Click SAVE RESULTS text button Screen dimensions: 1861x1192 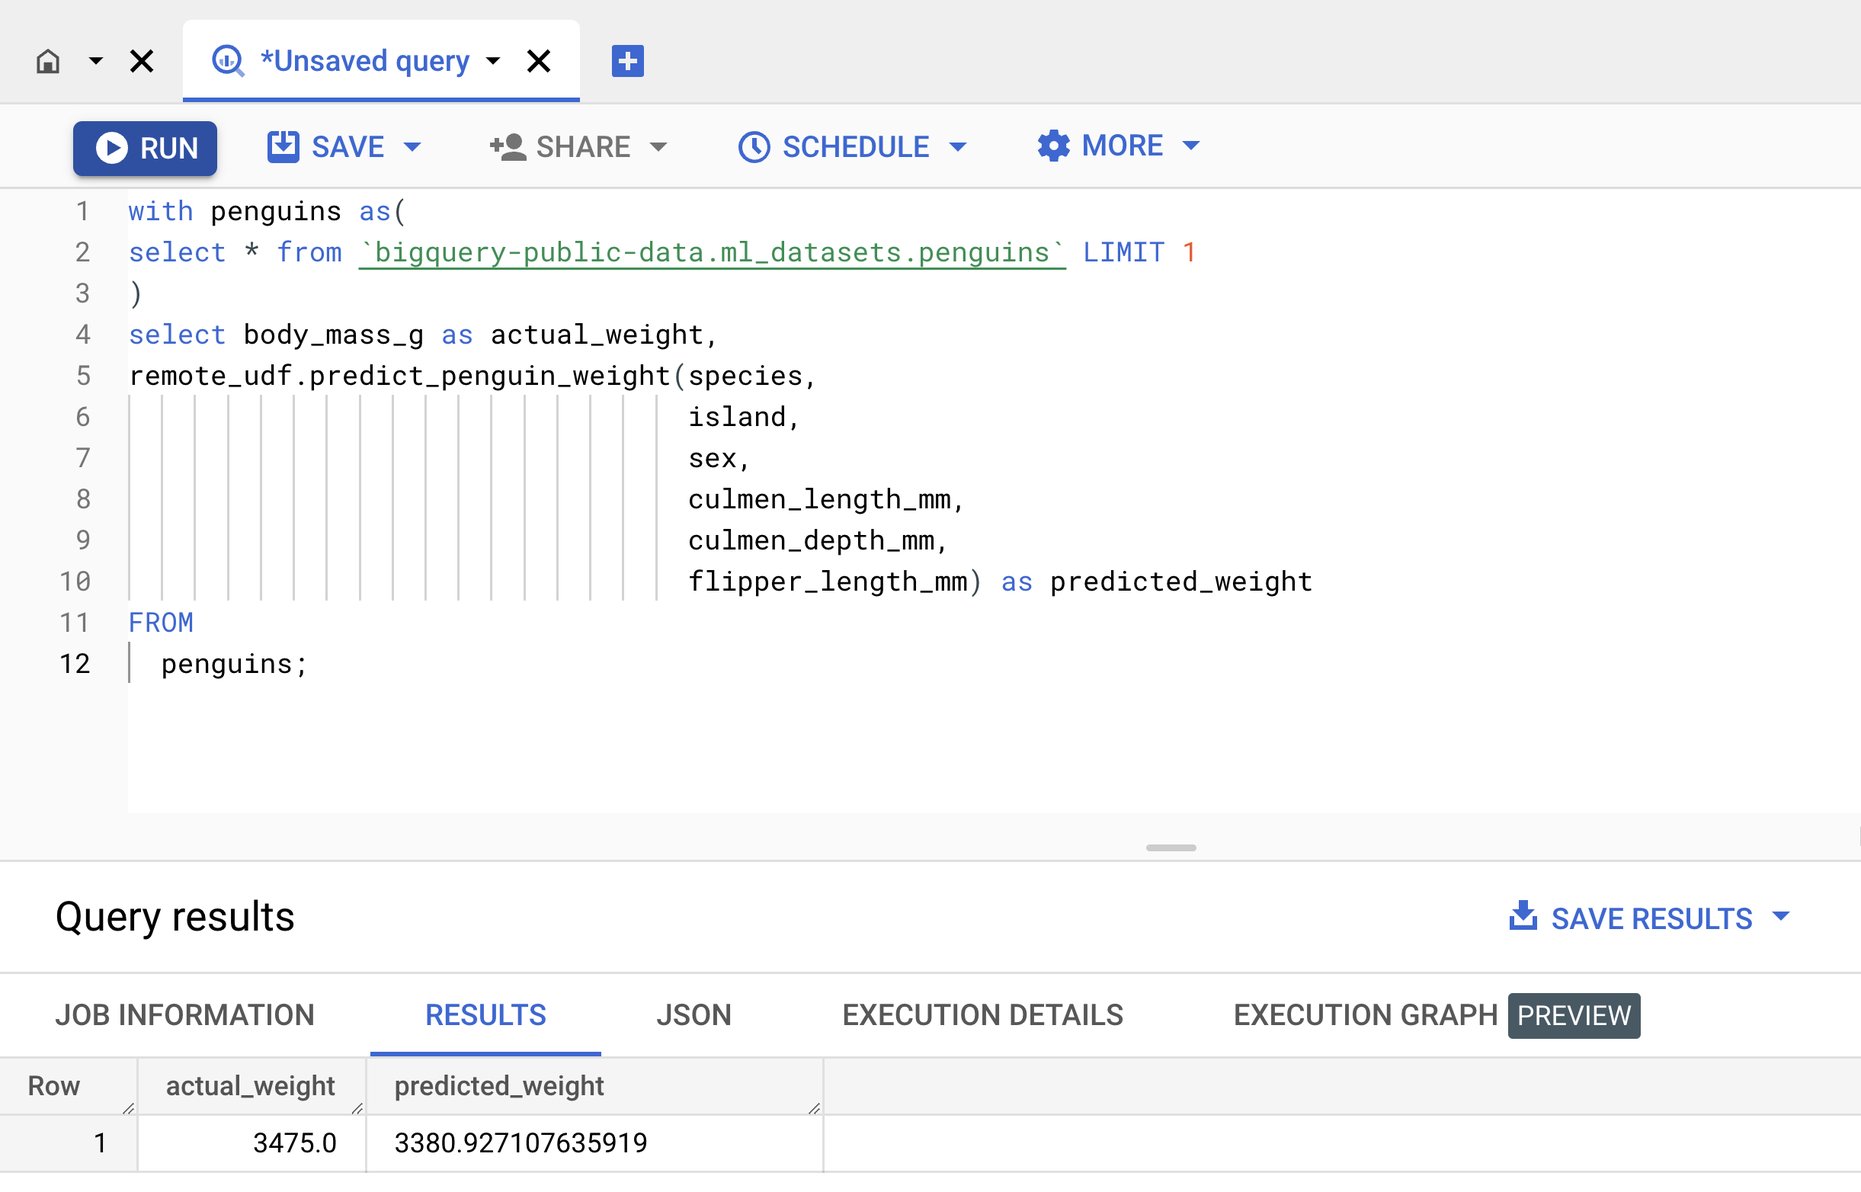click(x=1651, y=918)
